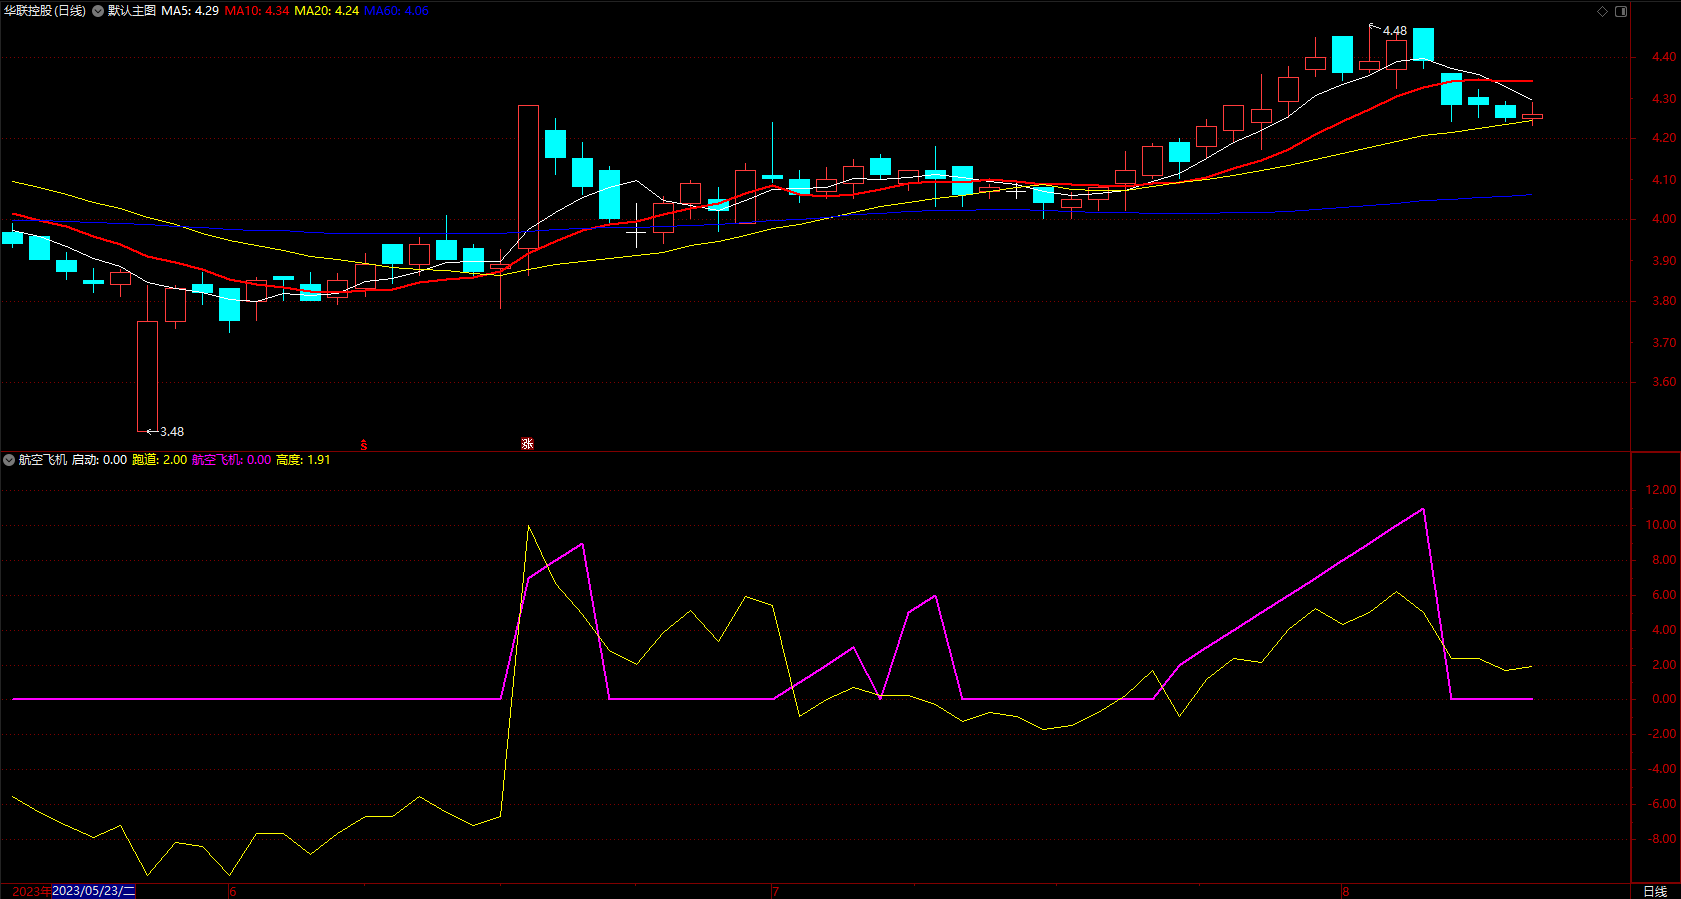1681x899 pixels.
Task: Open 航空飞机 indicator dropdown arrow
Action: pos(9,460)
